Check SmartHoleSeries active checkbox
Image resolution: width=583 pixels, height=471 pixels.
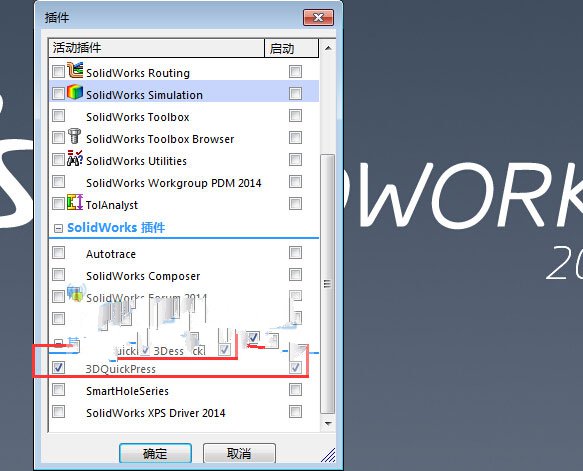(x=58, y=390)
